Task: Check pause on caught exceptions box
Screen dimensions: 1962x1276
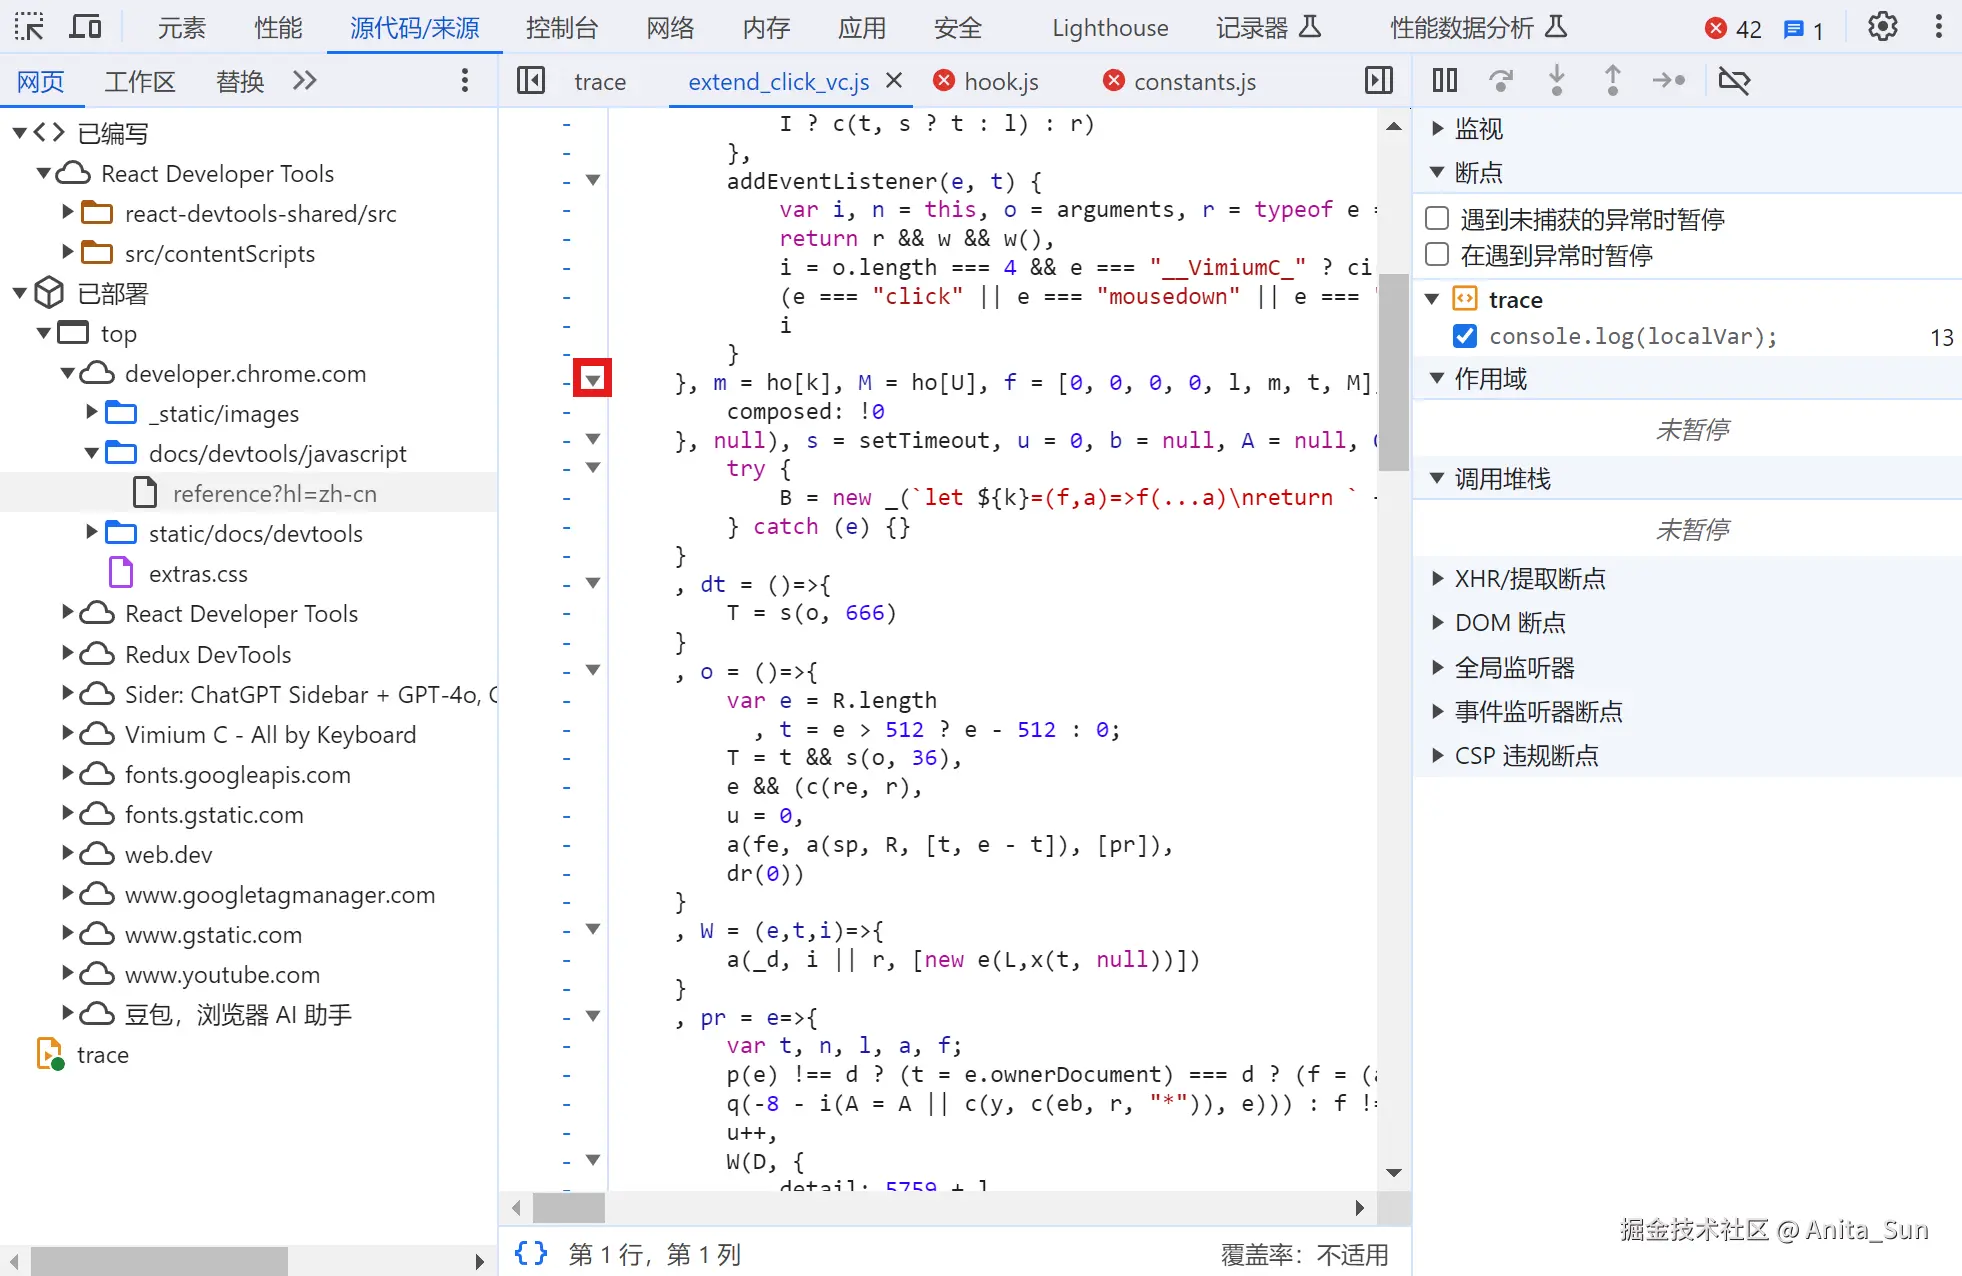Action: (x=1437, y=255)
